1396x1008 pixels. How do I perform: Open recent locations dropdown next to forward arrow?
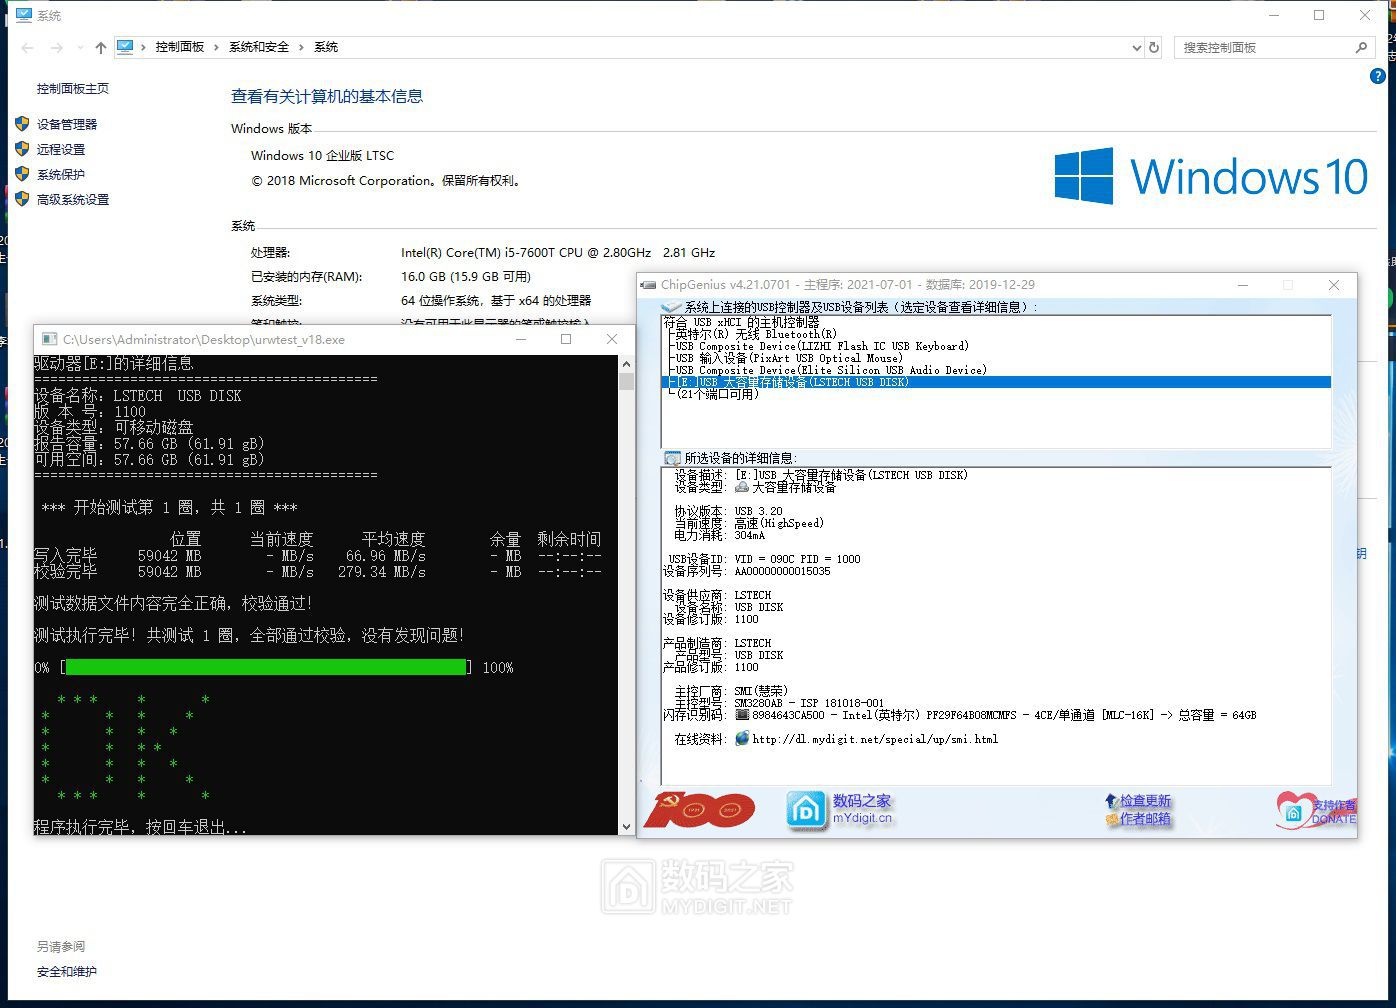pyautogui.click(x=79, y=48)
